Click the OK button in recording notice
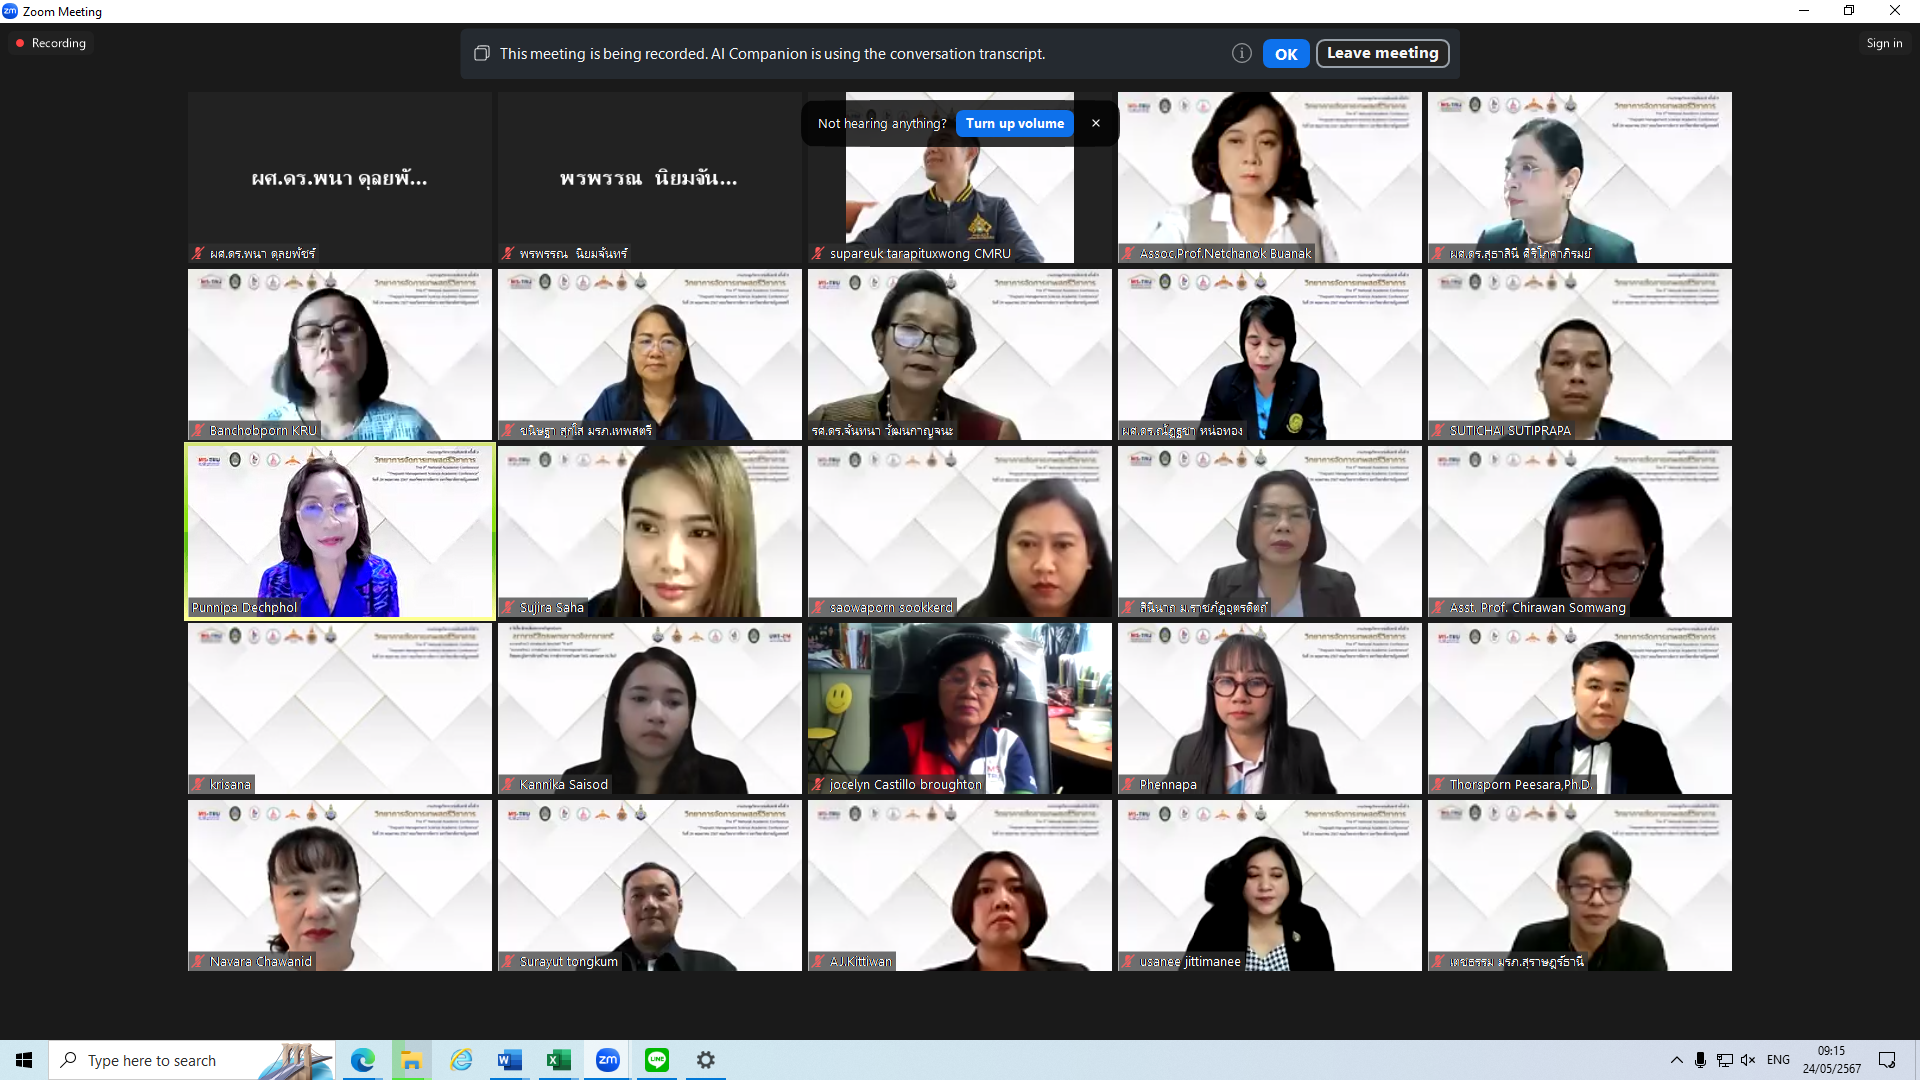The image size is (1920, 1080). point(1285,54)
